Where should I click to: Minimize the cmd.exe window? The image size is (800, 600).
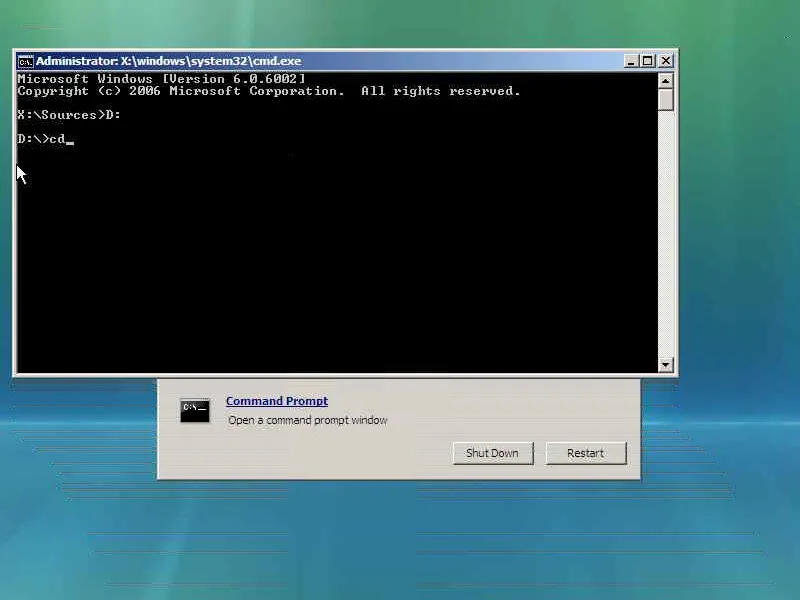631,61
